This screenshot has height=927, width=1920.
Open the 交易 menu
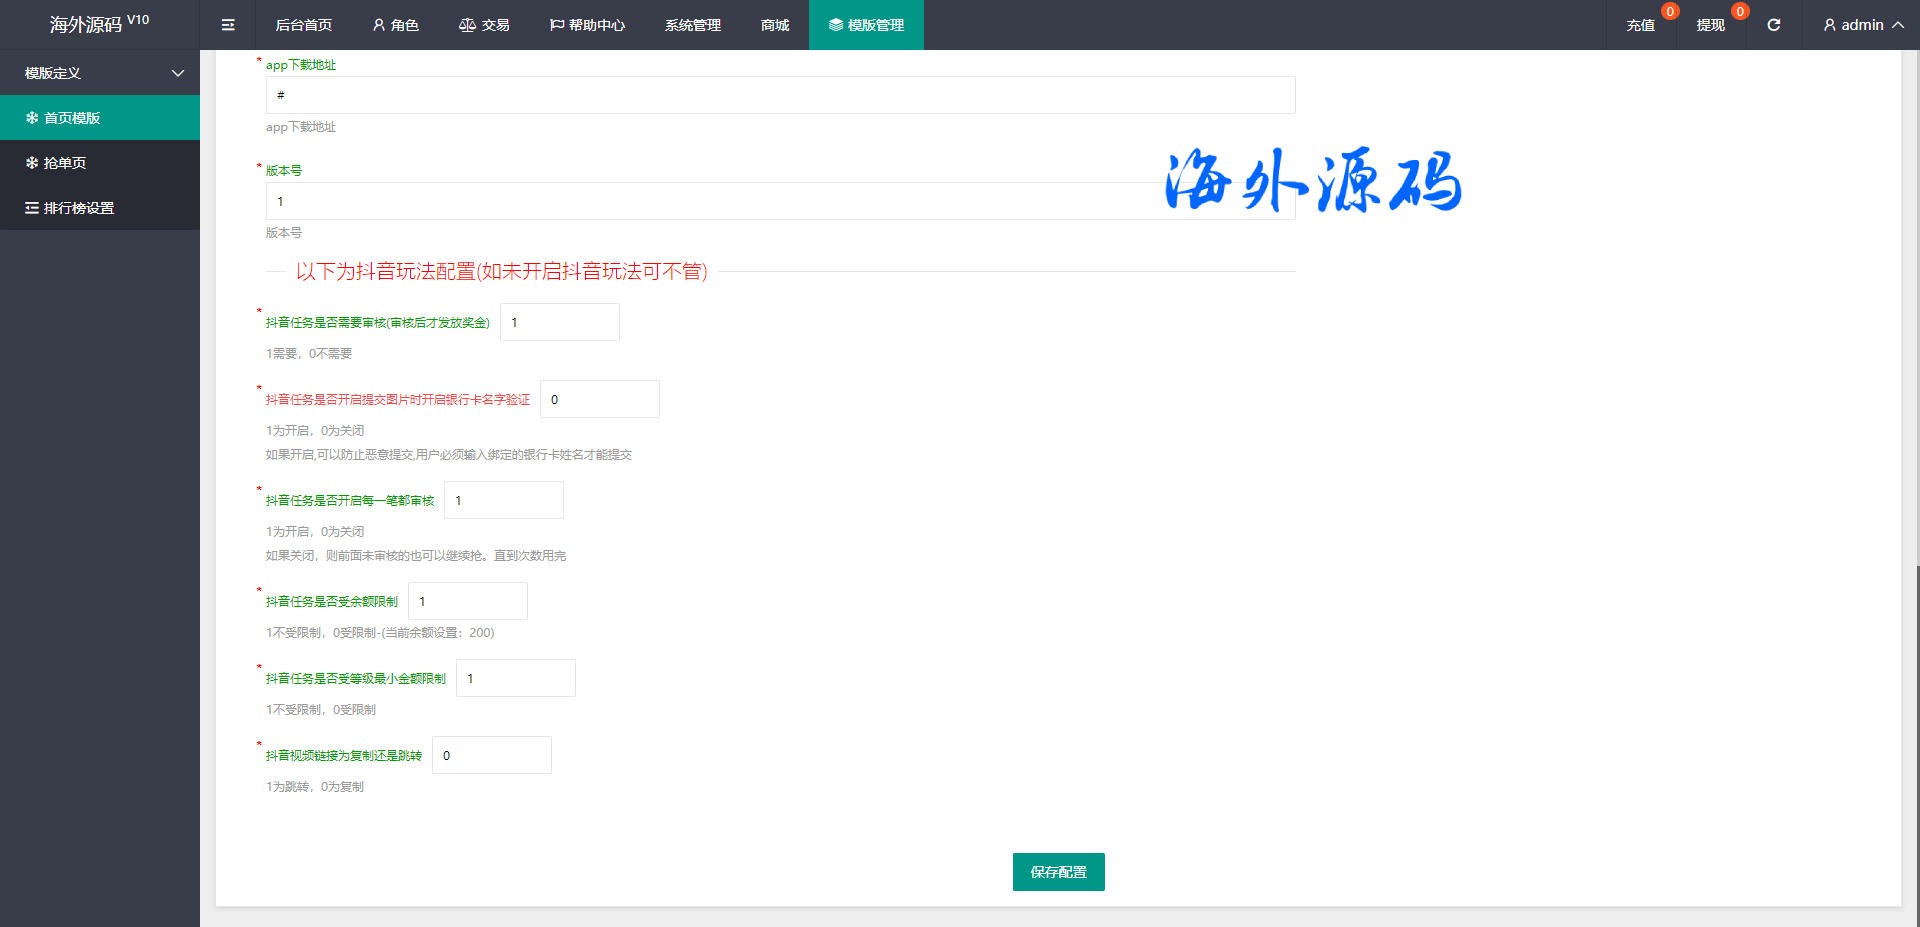point(484,25)
